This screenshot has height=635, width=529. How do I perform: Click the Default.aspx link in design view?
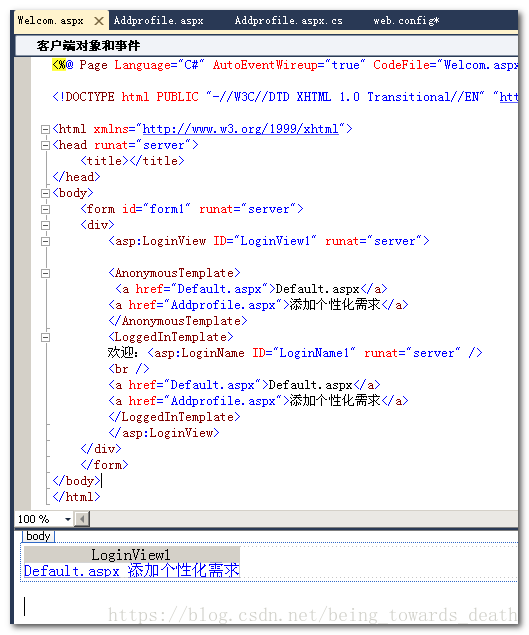(72, 571)
